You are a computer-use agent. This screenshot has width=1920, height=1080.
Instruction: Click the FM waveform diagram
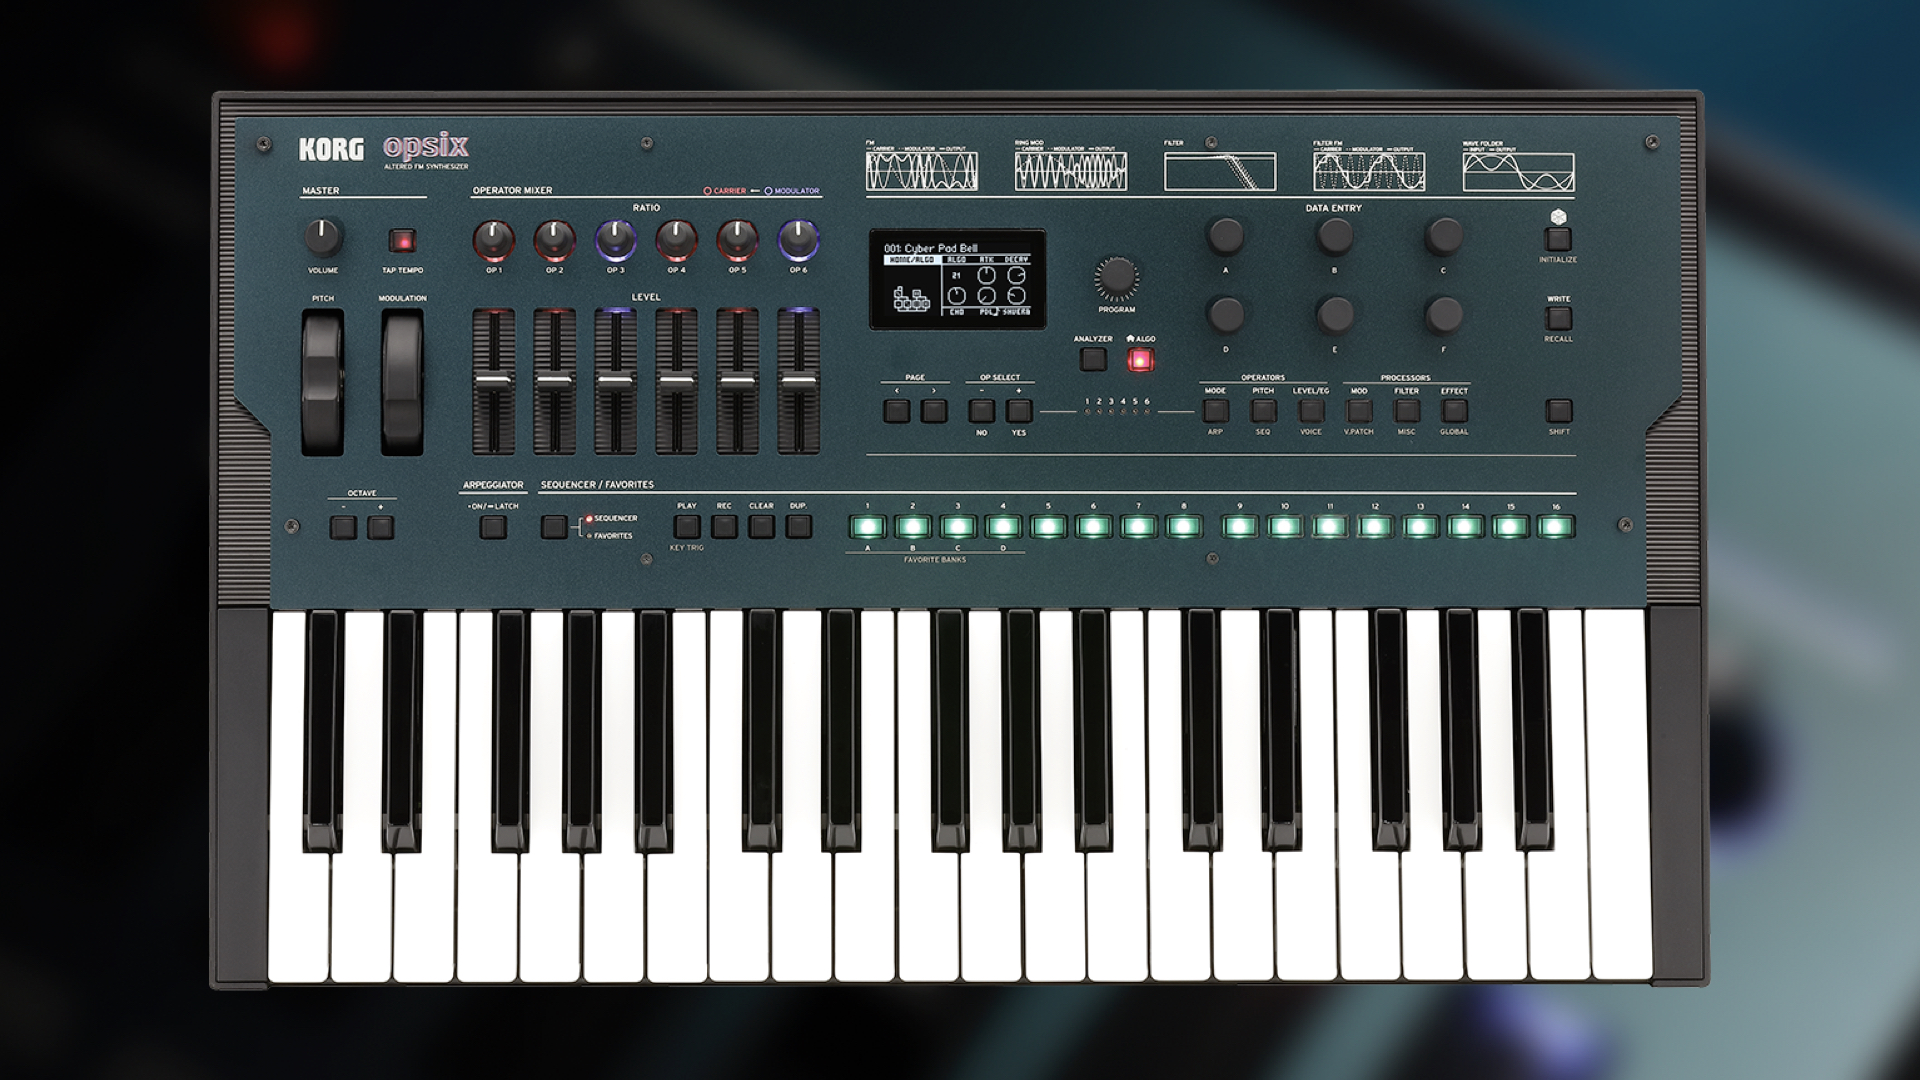(x=922, y=171)
